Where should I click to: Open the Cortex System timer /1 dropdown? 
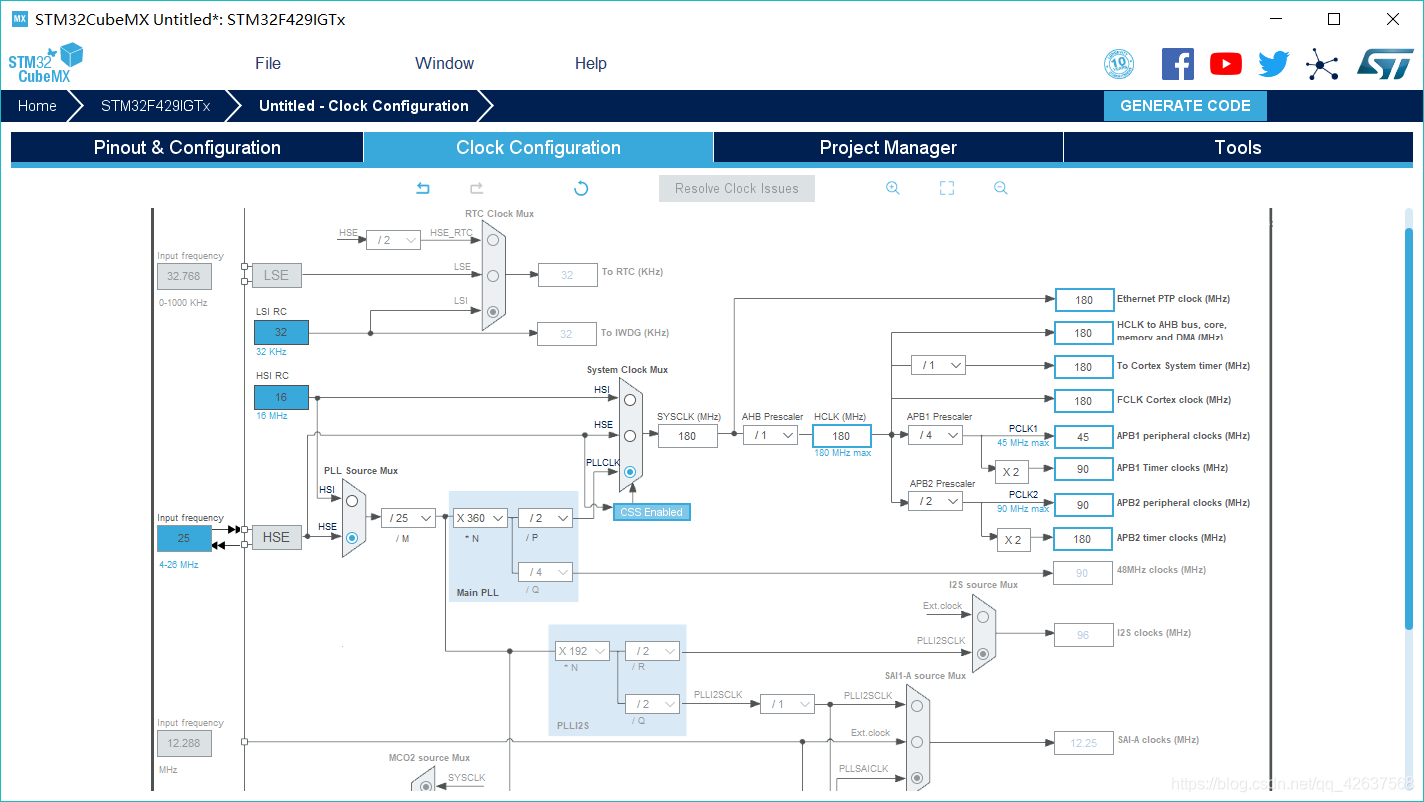[938, 365]
